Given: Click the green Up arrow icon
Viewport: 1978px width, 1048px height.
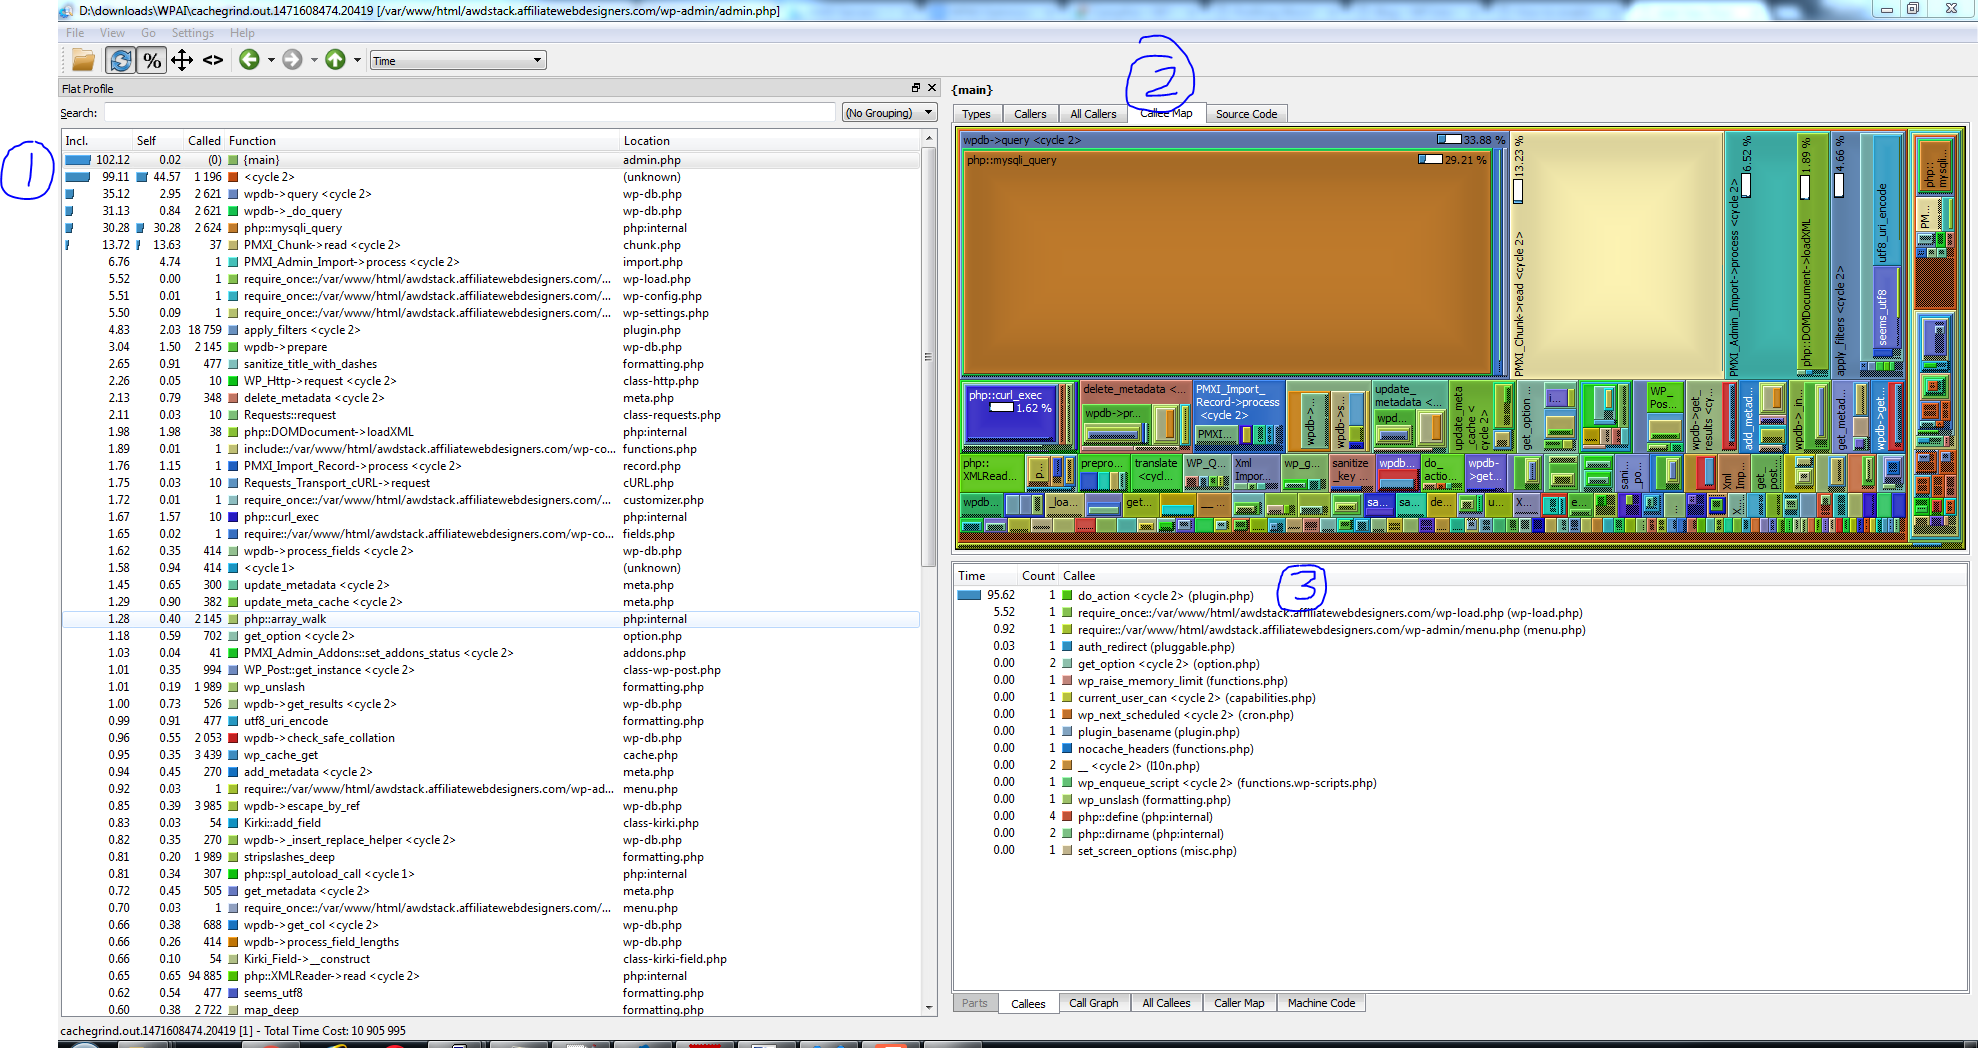Looking at the screenshot, I should [x=335, y=60].
